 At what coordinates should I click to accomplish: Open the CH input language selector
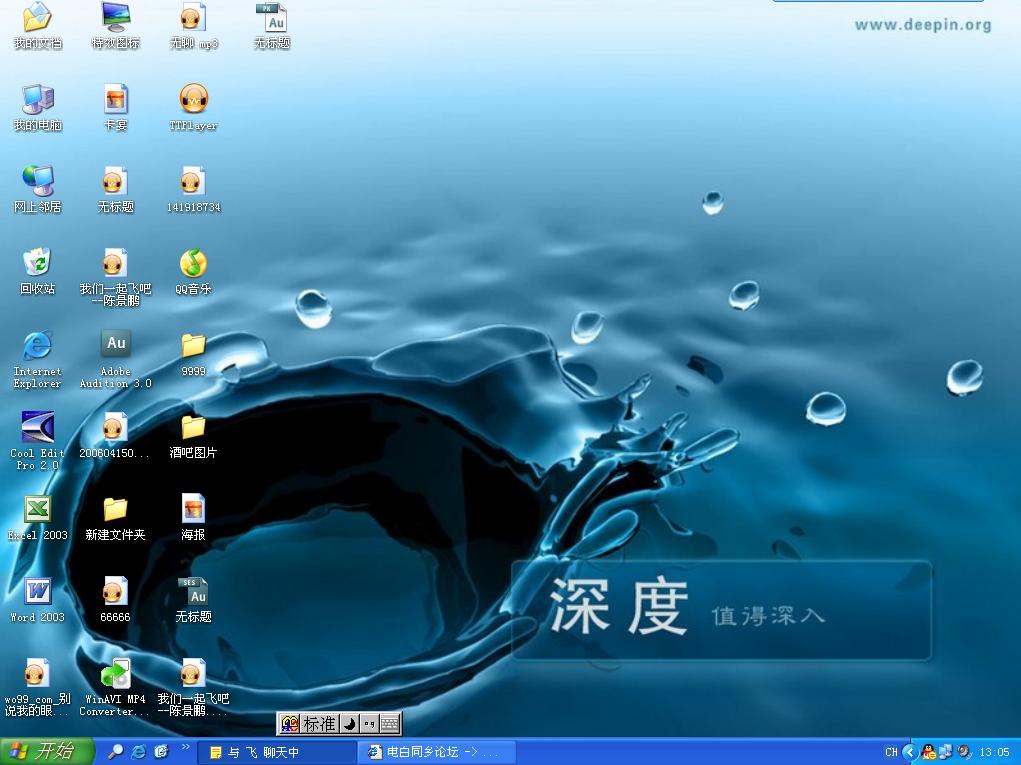click(x=891, y=752)
